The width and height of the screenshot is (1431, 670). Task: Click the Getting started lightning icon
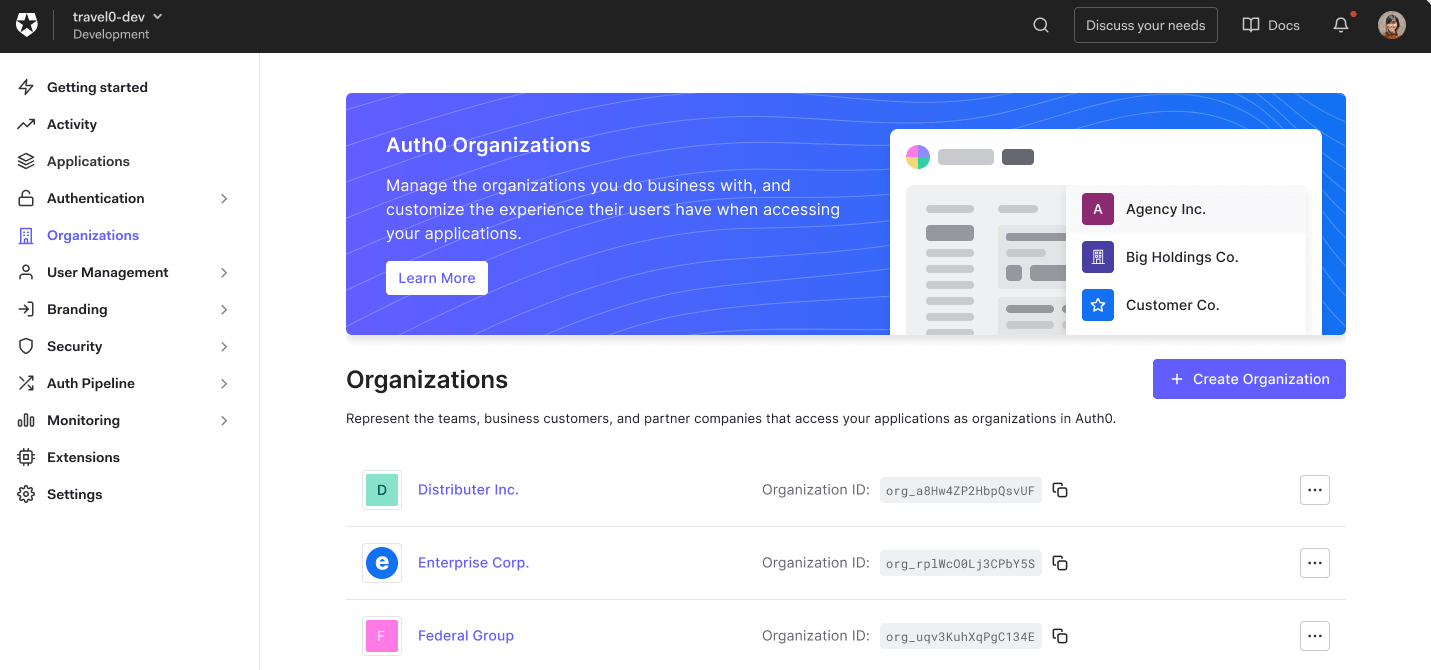click(x=26, y=87)
